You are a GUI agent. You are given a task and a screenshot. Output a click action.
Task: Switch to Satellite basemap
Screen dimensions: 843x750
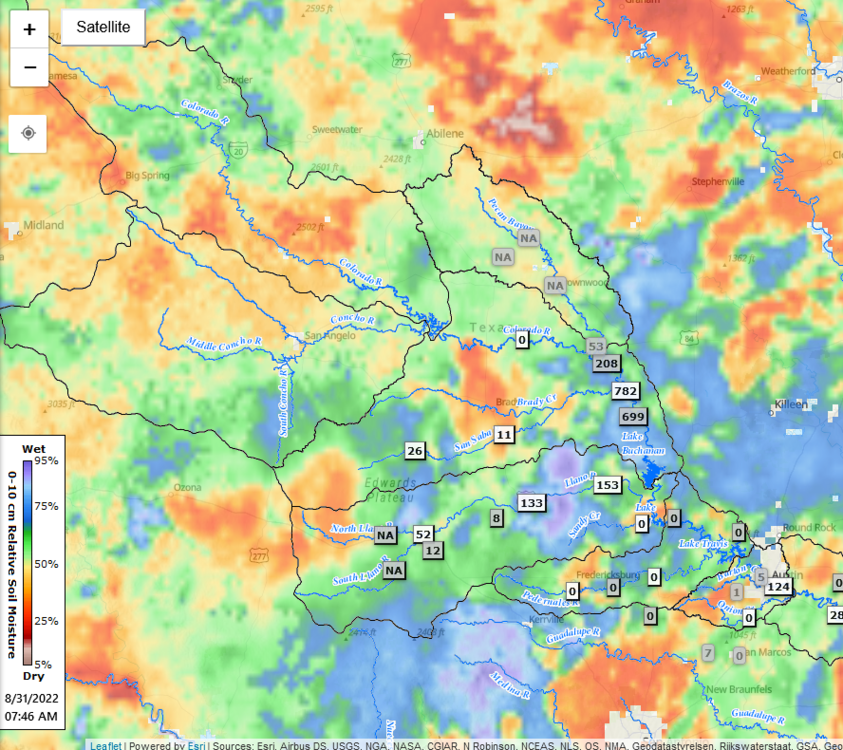click(x=103, y=27)
